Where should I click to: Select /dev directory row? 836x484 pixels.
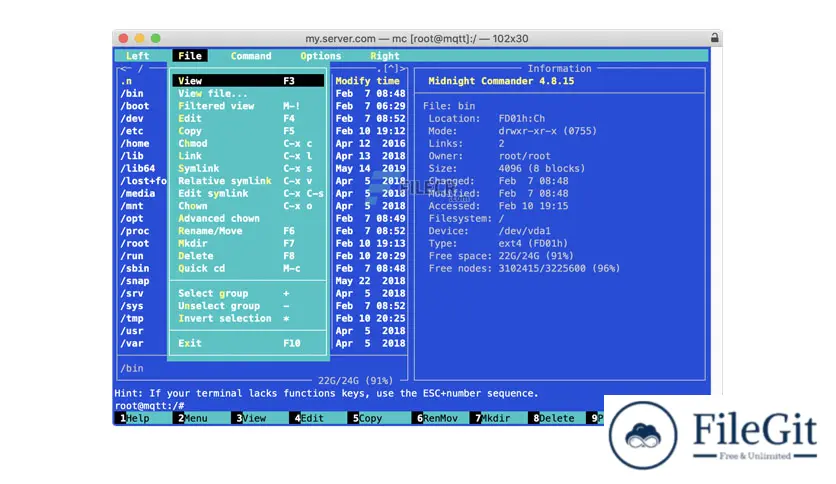tap(132, 118)
